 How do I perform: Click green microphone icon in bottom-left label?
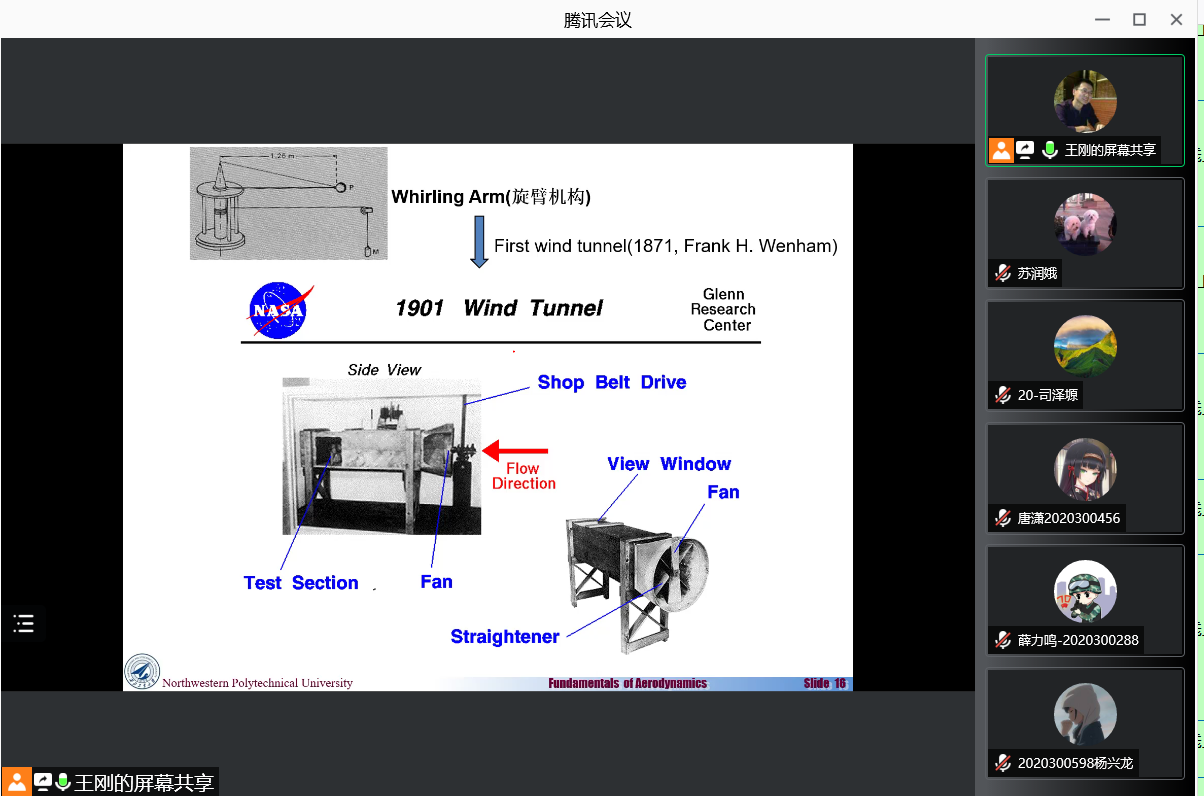[x=63, y=782]
